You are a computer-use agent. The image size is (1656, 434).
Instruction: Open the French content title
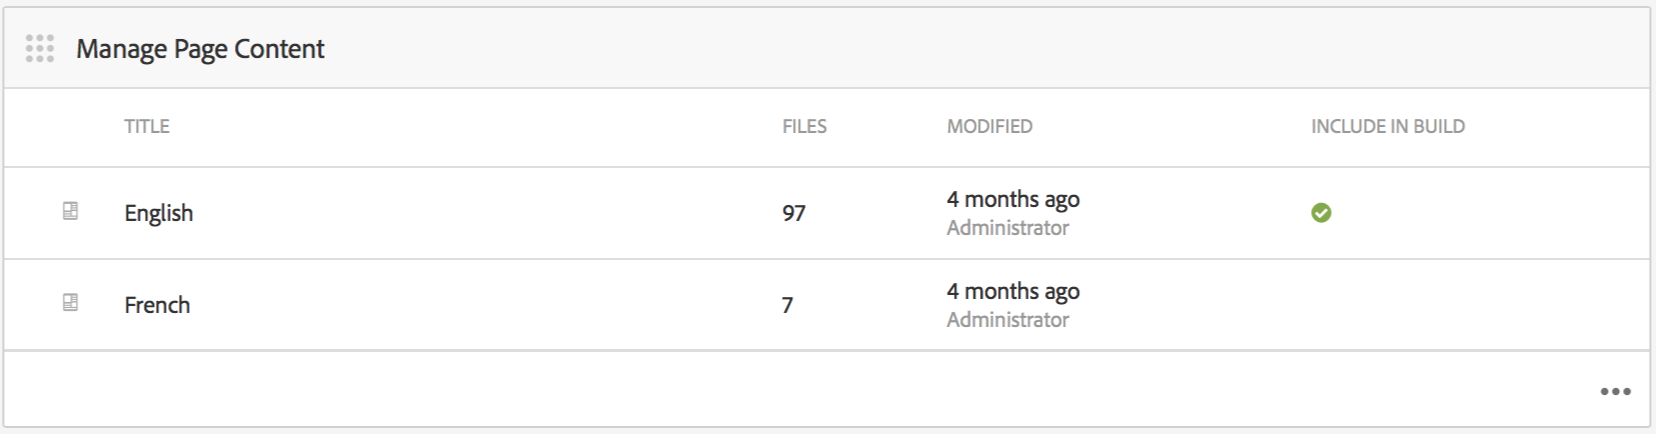157,305
